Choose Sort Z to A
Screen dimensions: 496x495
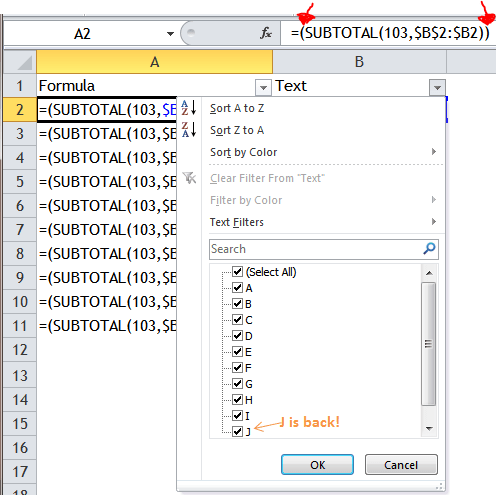pyautogui.click(x=237, y=130)
